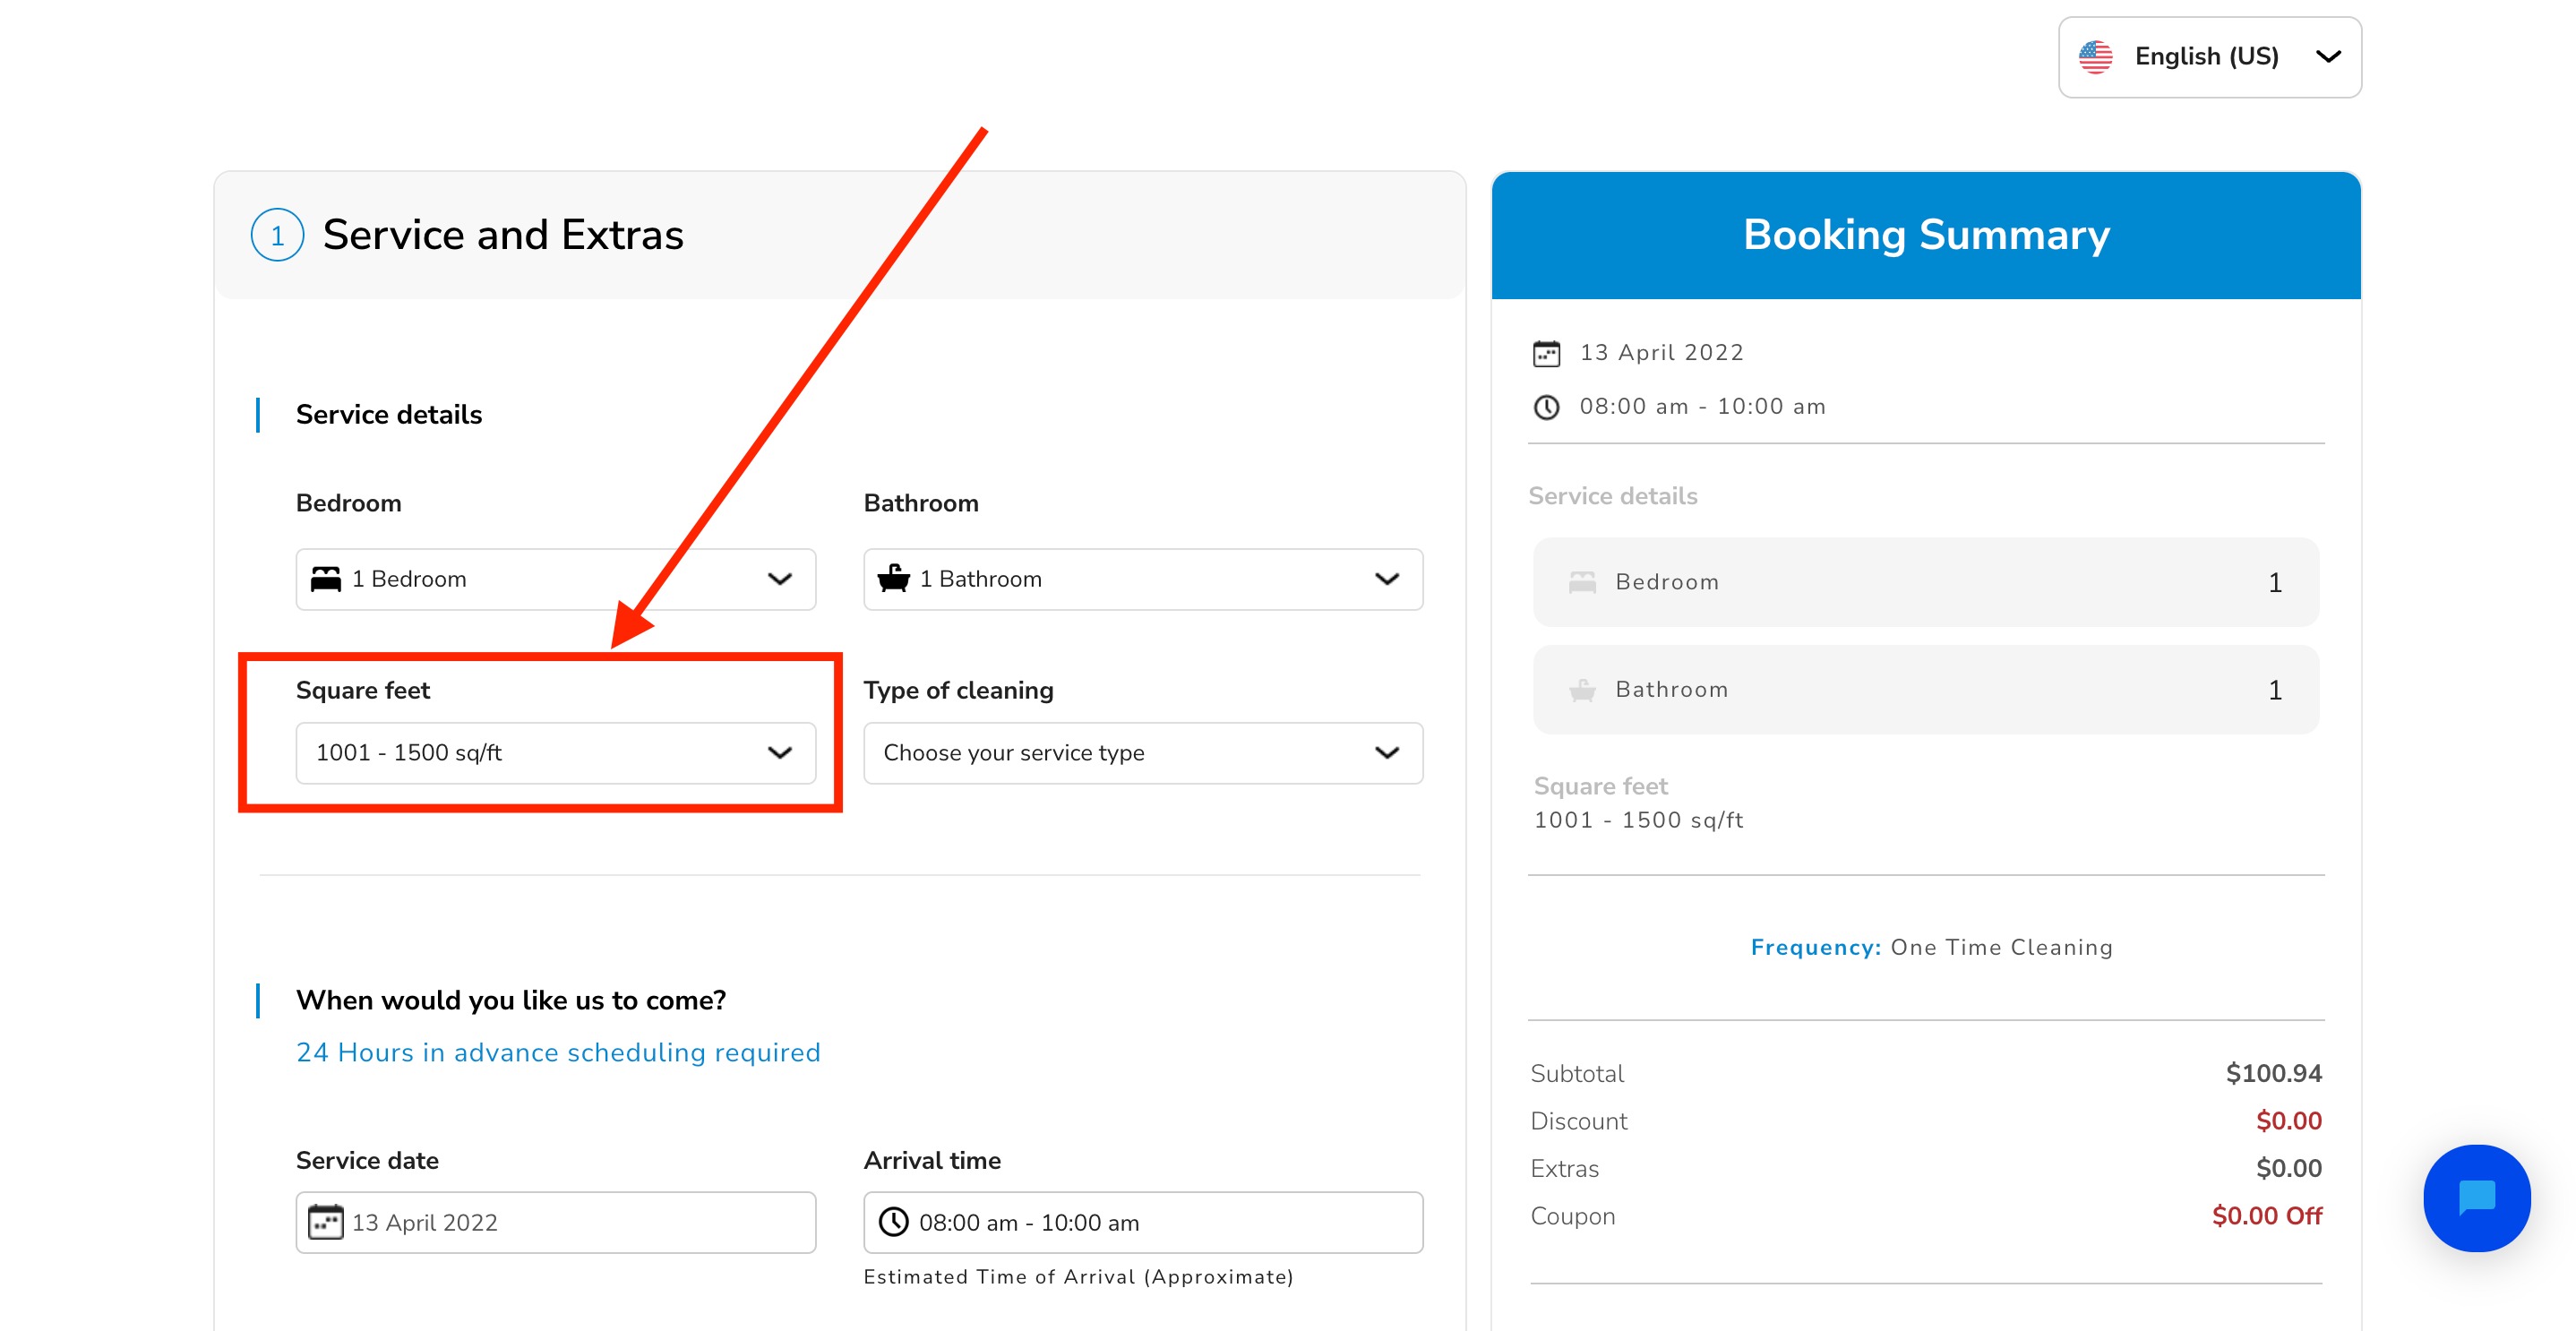Image resolution: width=2576 pixels, height=1331 pixels.
Task: Click the Service date 13 April 2022 field
Action: 555,1222
